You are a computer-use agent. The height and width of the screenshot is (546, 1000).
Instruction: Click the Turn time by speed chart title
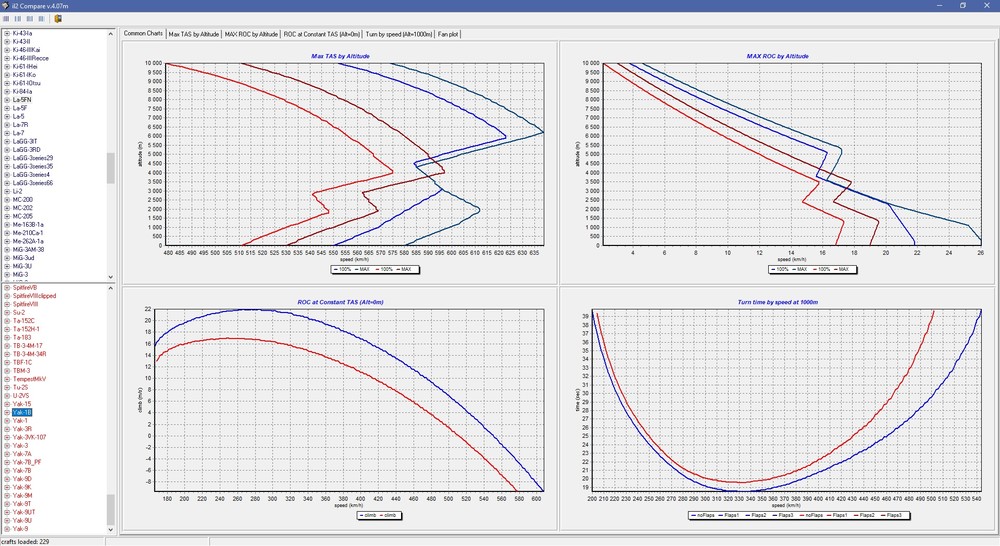coord(777,302)
